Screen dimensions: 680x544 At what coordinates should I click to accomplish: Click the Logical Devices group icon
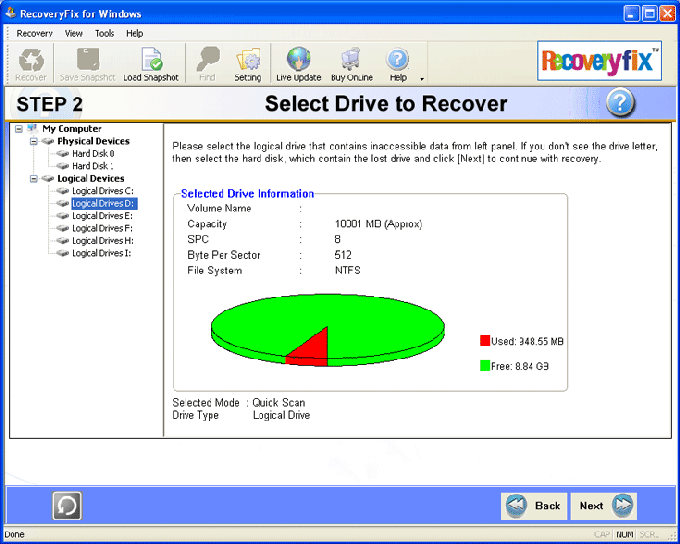pyautogui.click(x=47, y=179)
